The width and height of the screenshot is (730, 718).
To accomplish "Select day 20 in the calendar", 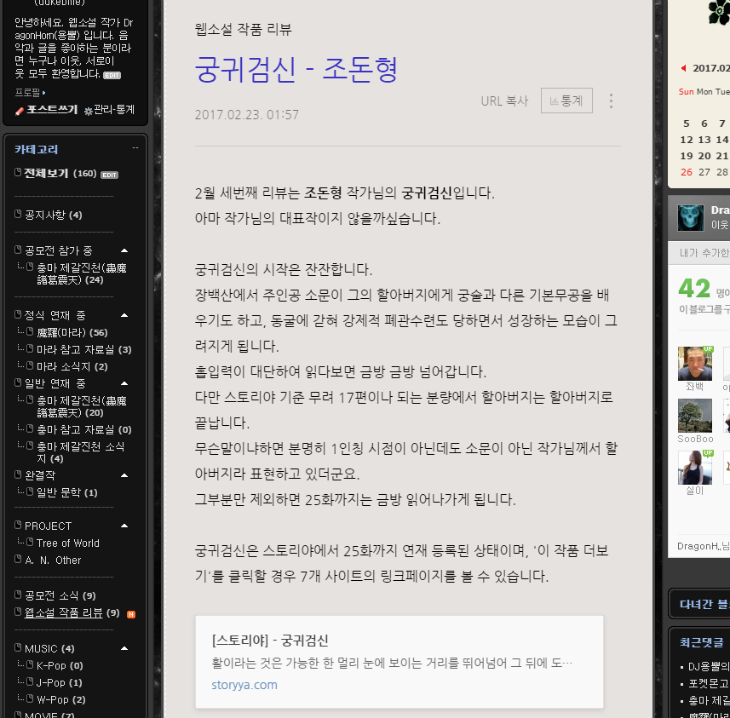I will coord(704,156).
